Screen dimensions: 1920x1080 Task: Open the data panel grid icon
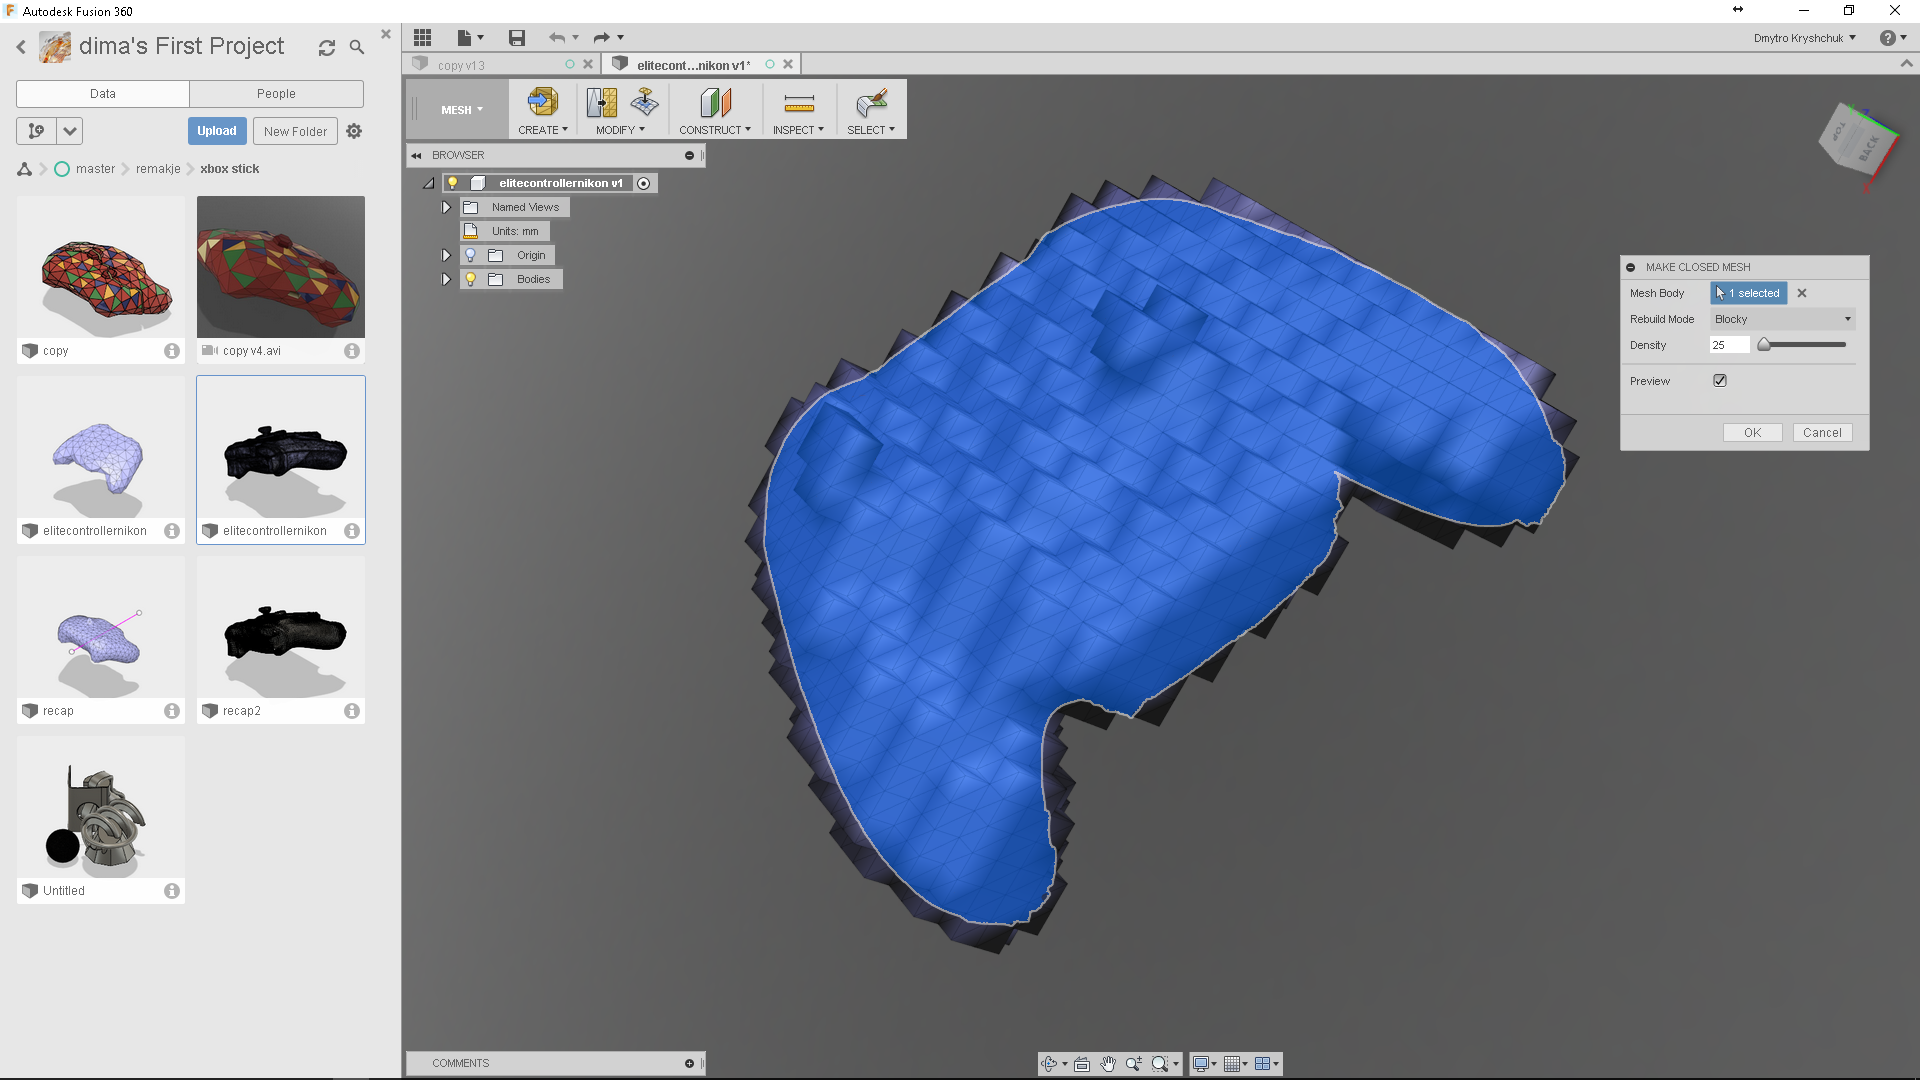422,38
